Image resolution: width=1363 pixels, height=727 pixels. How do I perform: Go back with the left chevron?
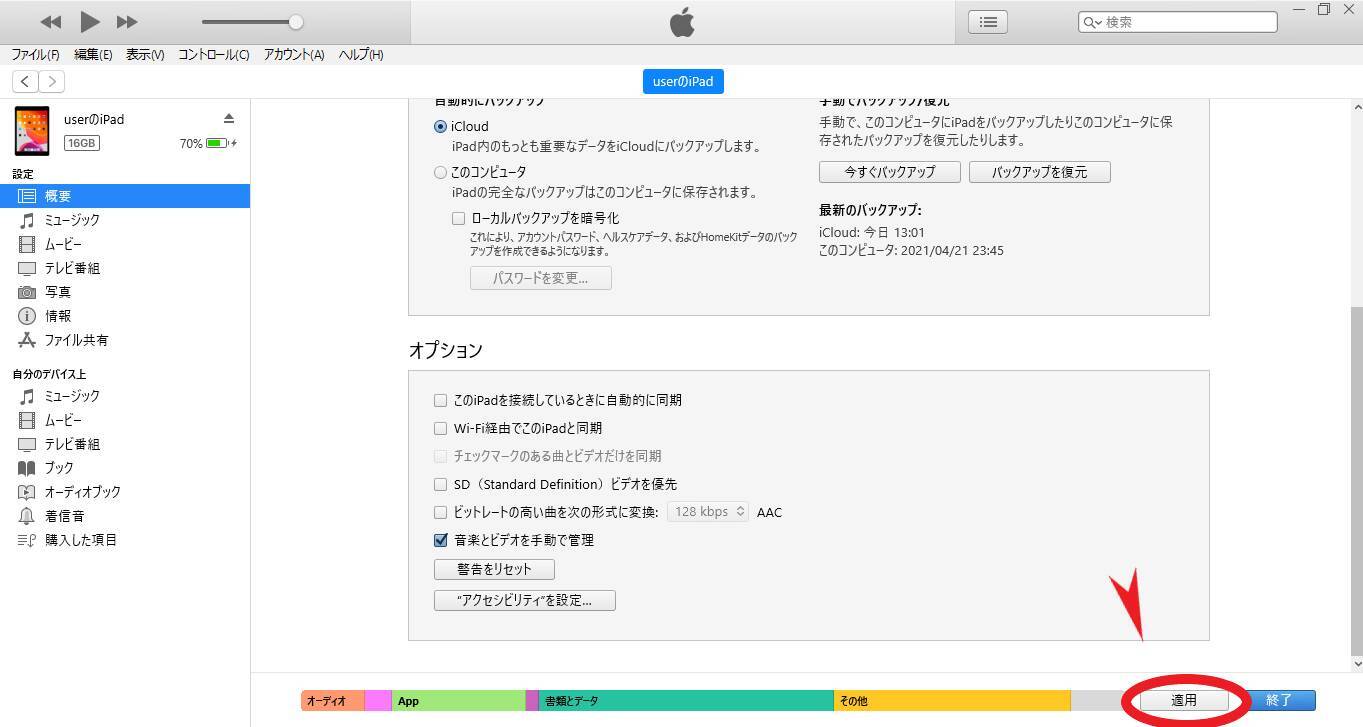point(25,81)
